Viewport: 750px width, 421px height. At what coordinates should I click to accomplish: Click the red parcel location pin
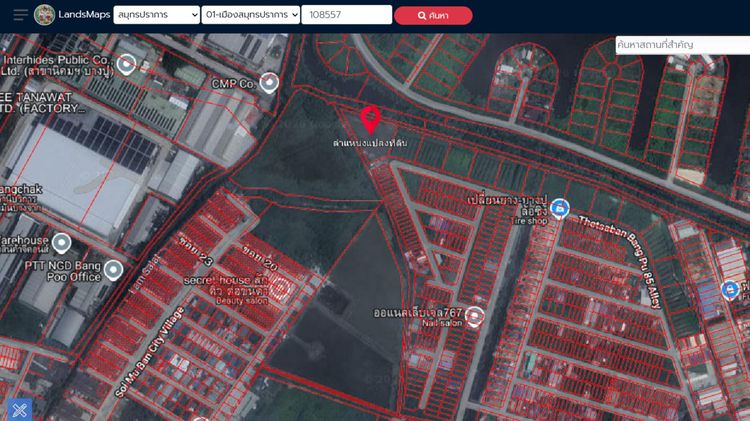pos(370,119)
